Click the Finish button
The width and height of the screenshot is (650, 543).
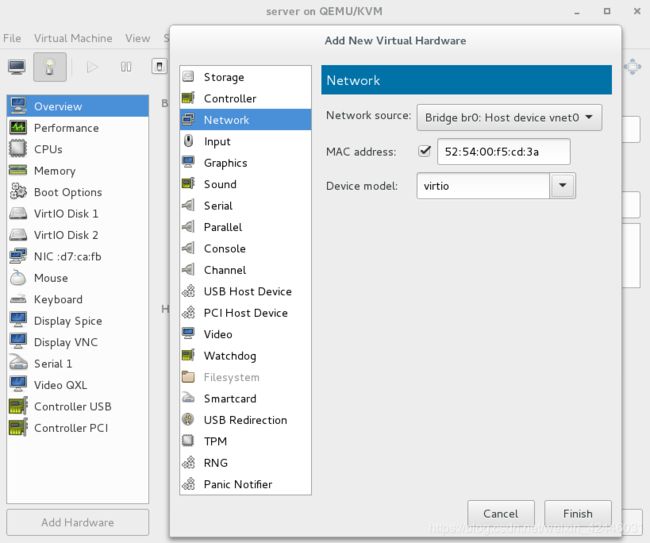(577, 514)
